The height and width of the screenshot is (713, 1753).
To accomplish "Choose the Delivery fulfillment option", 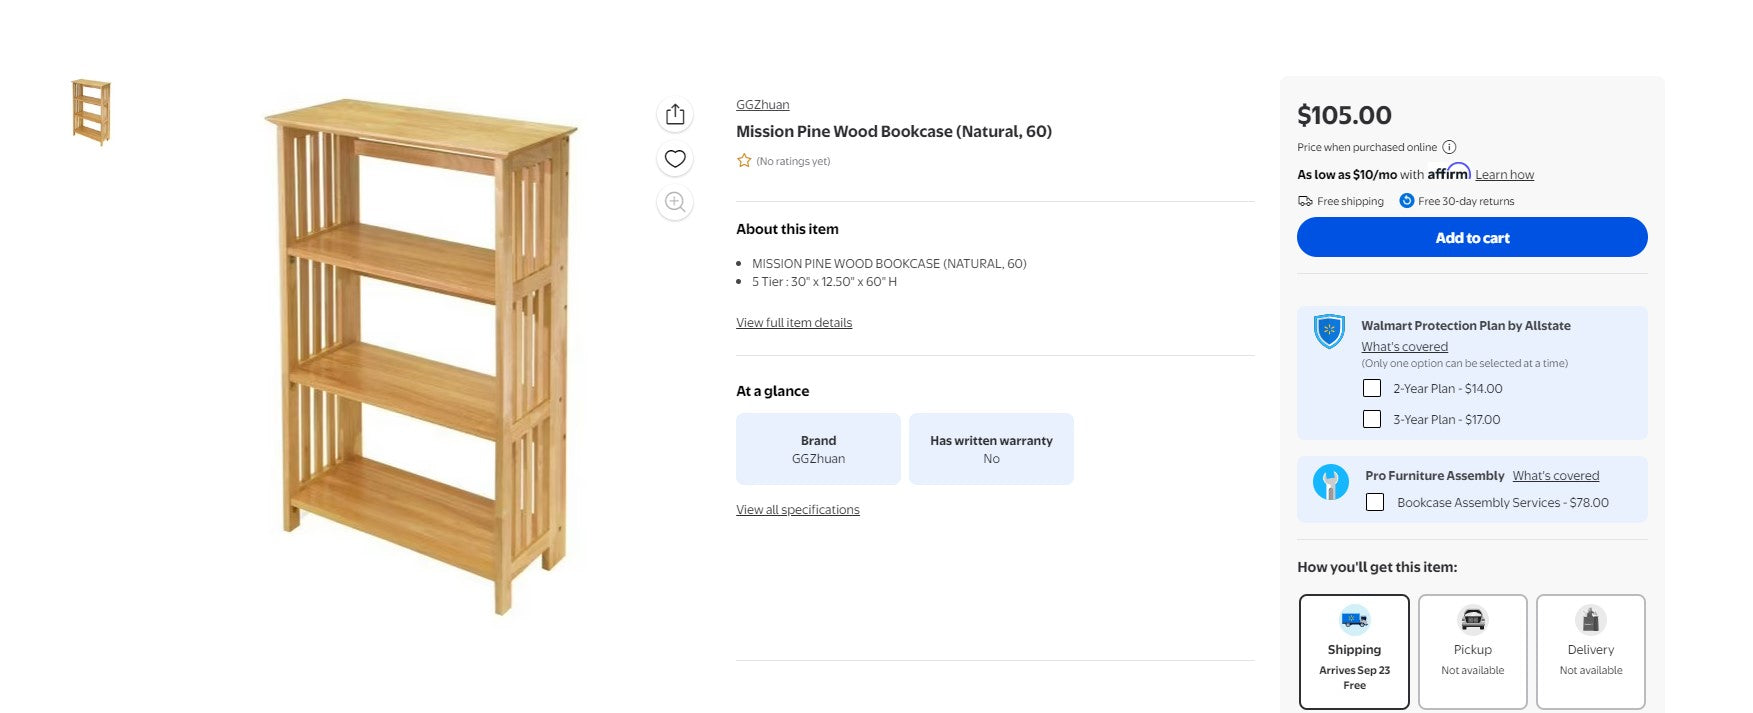I will click(x=1590, y=651).
